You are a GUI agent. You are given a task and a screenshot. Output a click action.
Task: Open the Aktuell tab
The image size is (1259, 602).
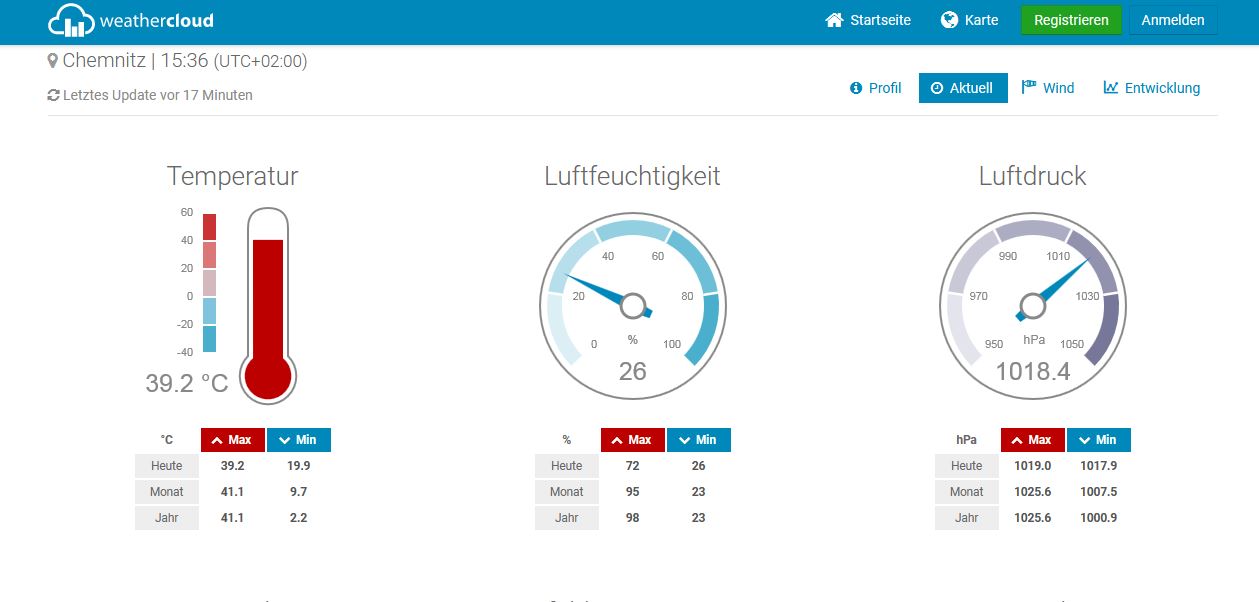click(x=962, y=88)
